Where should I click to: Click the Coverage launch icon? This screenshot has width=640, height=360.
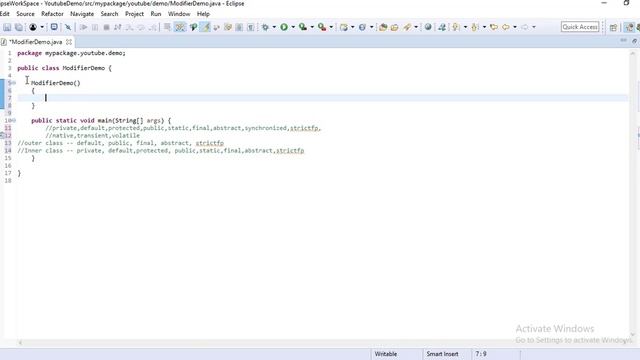tap(303, 27)
